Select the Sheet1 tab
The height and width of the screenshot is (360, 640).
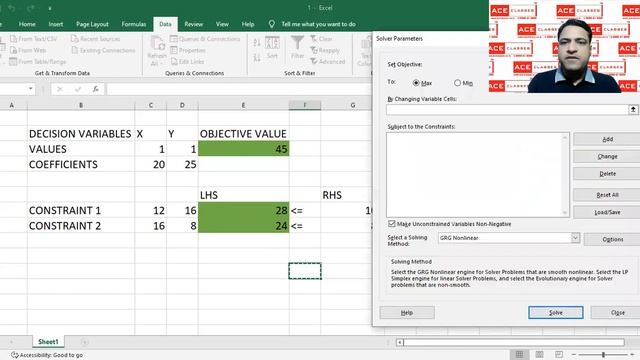pyautogui.click(x=48, y=342)
